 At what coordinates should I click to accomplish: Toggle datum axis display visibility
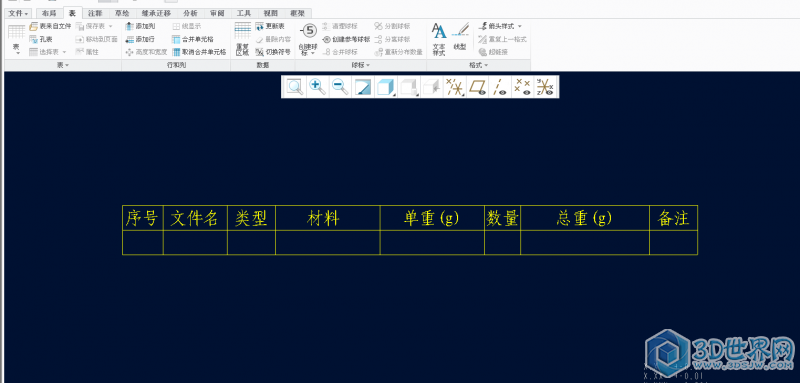pyautogui.click(x=500, y=87)
